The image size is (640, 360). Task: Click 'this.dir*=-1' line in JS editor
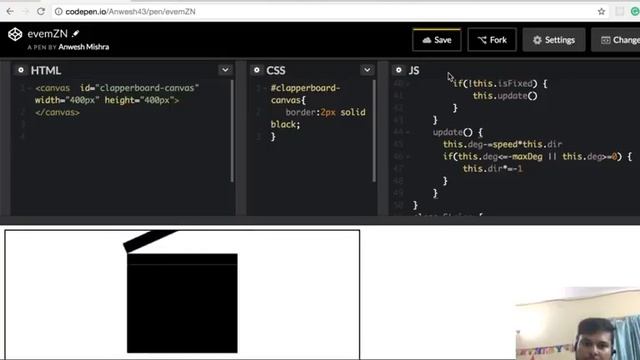point(493,169)
